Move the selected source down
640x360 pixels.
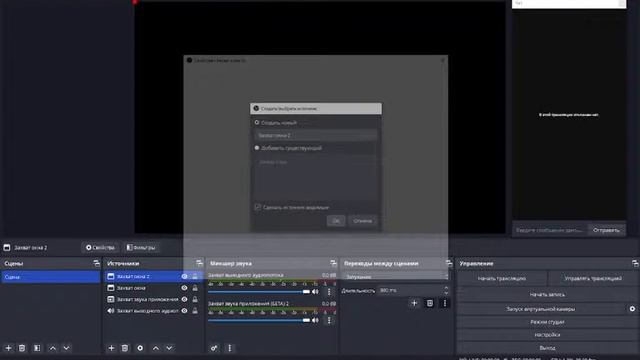pos(169,348)
